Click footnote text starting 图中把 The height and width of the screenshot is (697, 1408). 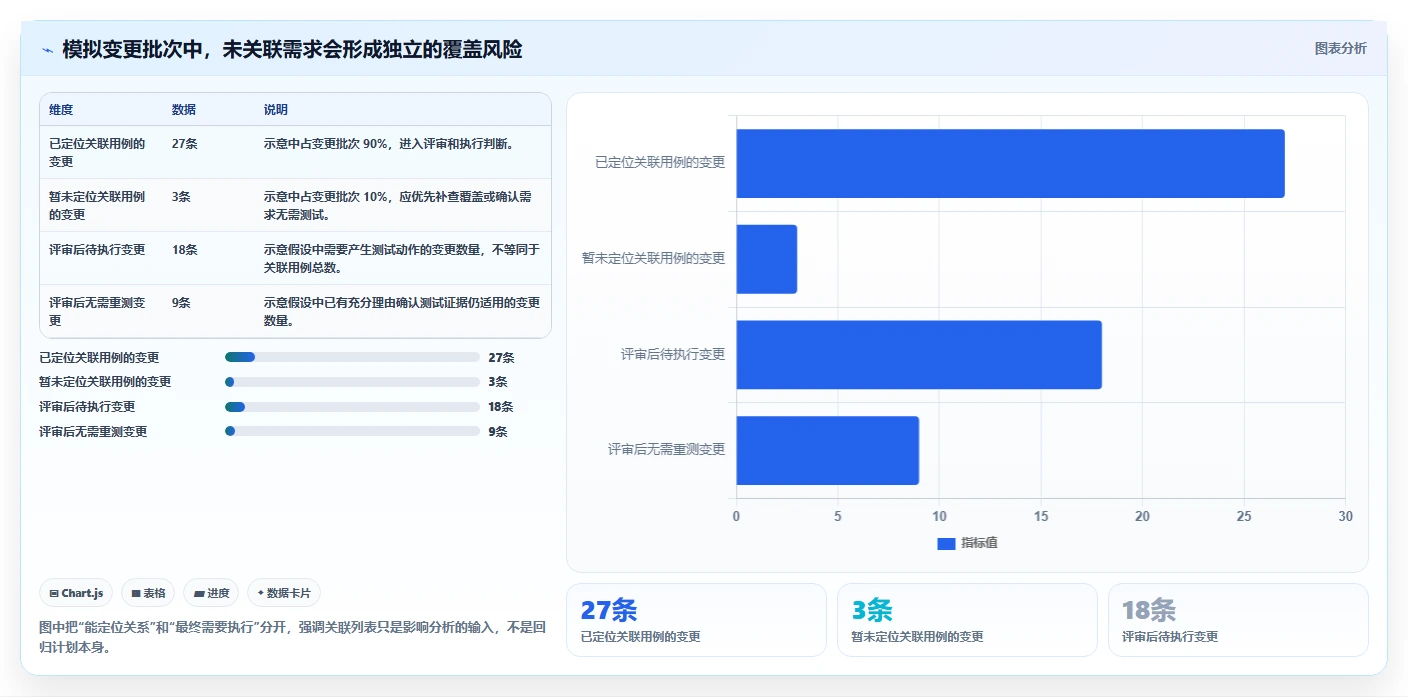[293, 637]
